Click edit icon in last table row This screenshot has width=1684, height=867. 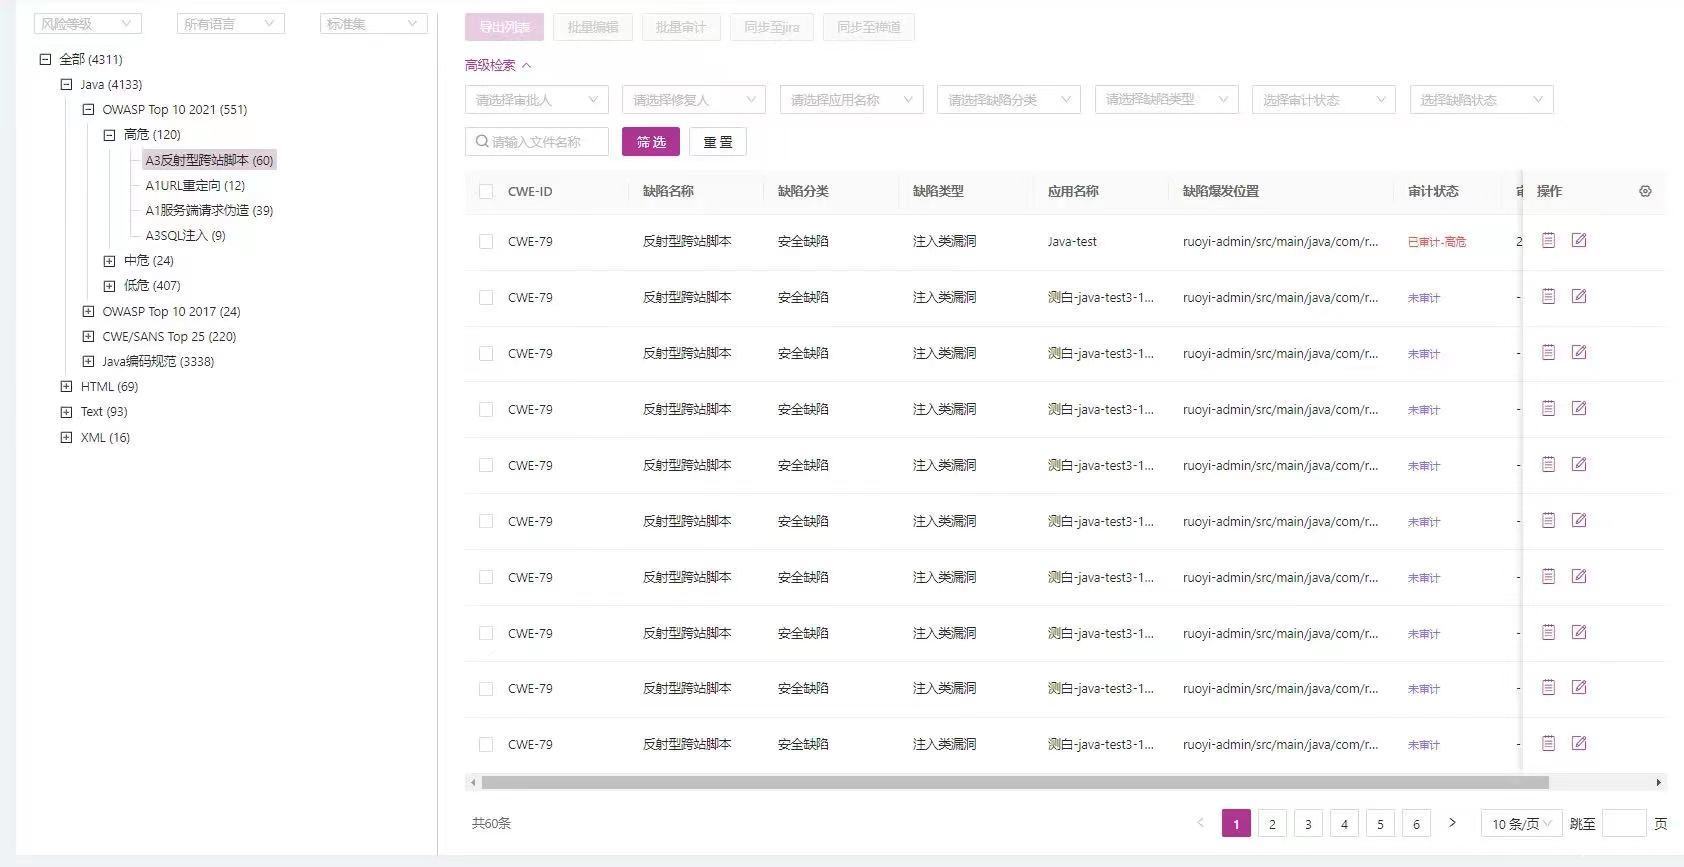point(1579,743)
